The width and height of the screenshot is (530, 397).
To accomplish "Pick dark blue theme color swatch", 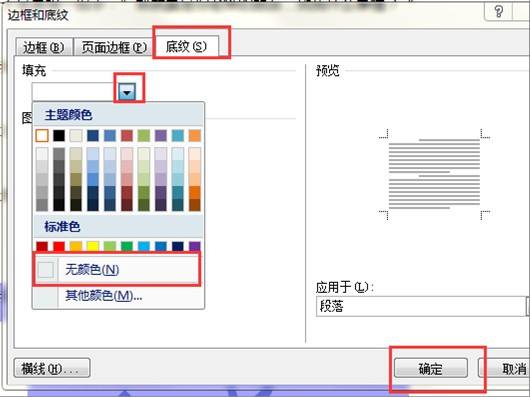I will 93,136.
